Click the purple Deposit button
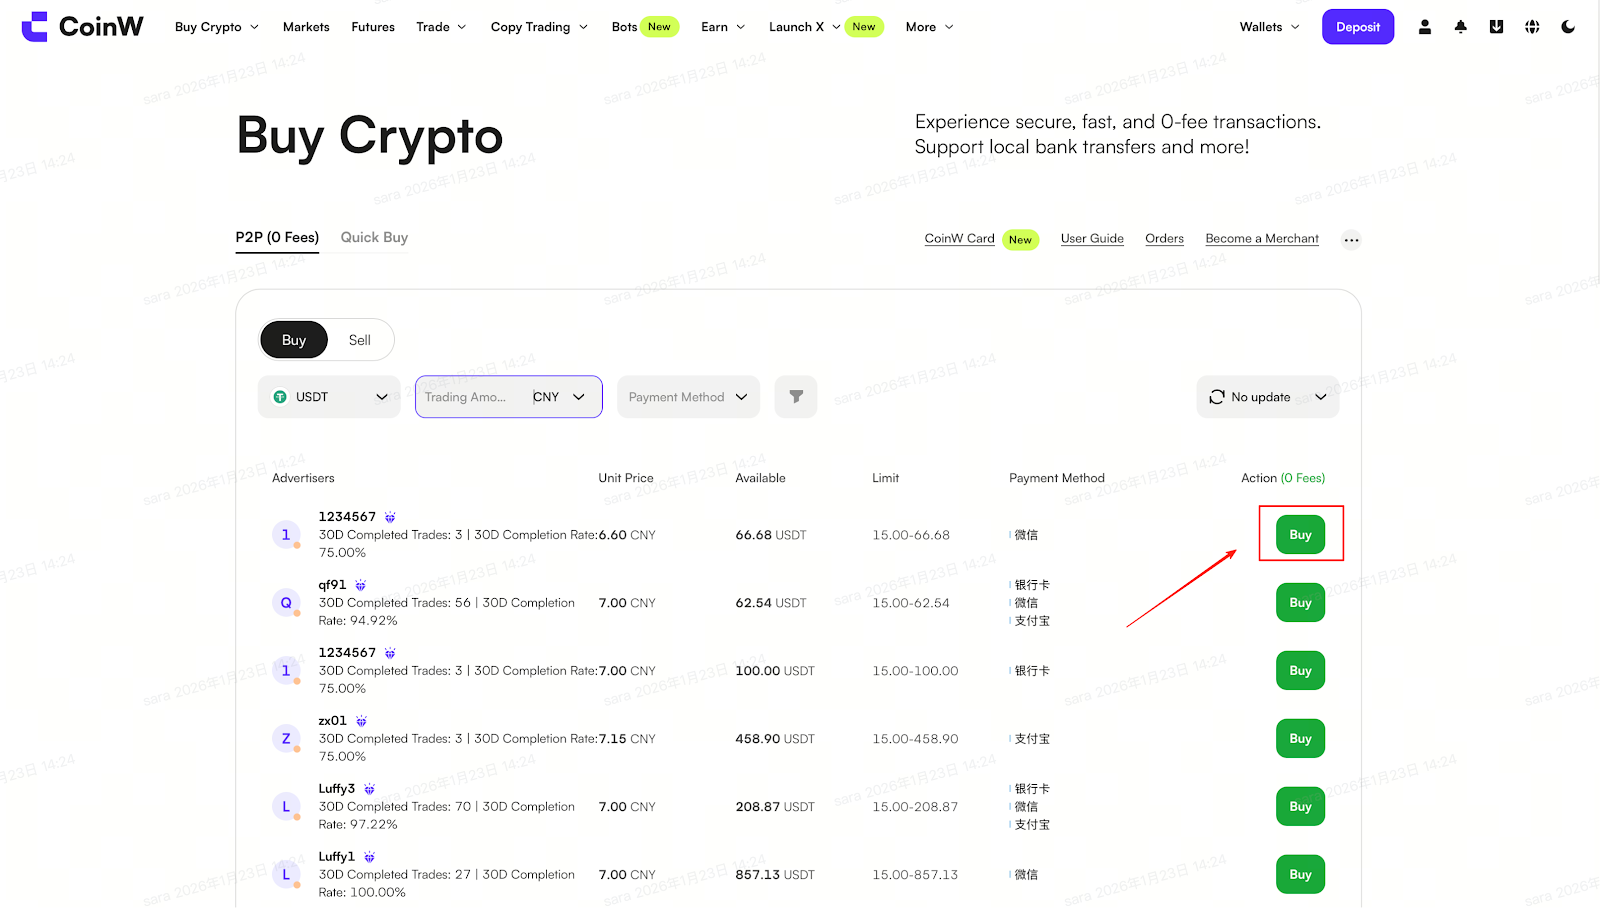 coord(1357,27)
